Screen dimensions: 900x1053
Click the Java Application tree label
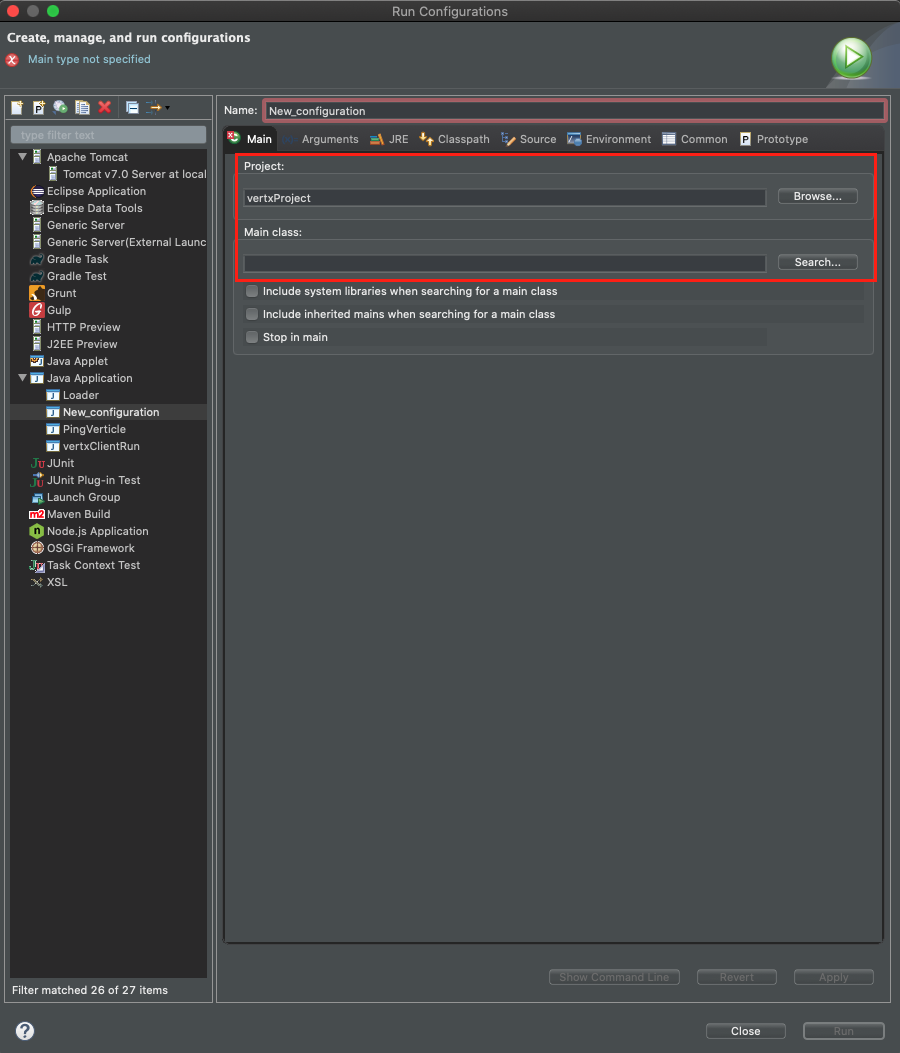point(89,378)
